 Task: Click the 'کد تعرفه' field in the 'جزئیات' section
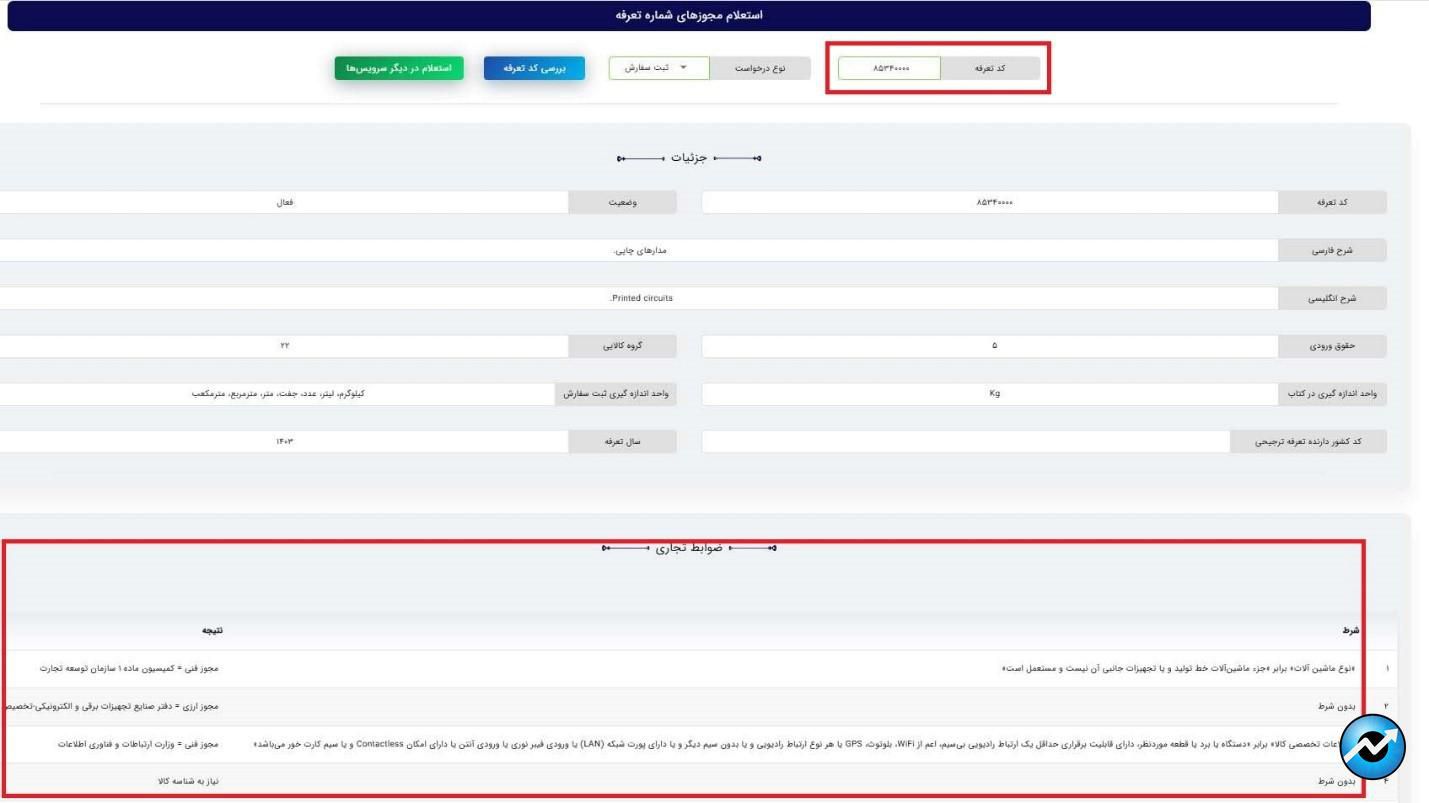990,202
